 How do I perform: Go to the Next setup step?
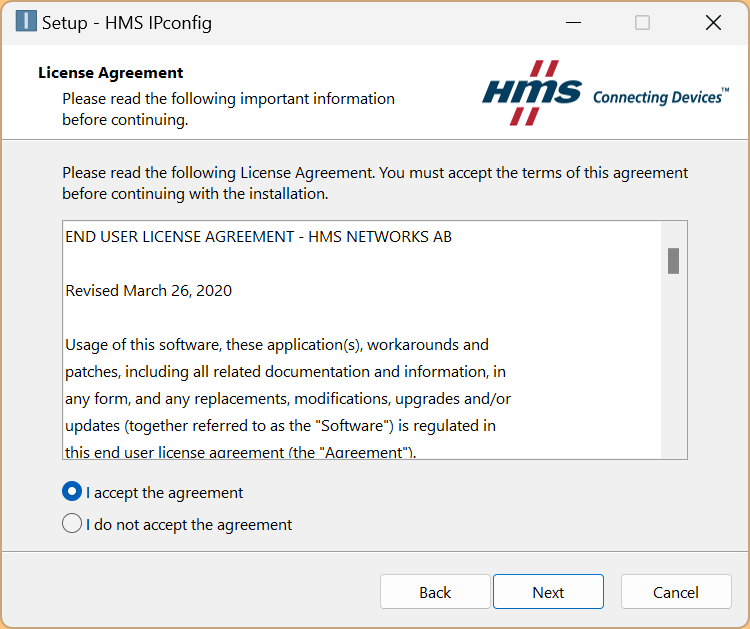(x=548, y=592)
